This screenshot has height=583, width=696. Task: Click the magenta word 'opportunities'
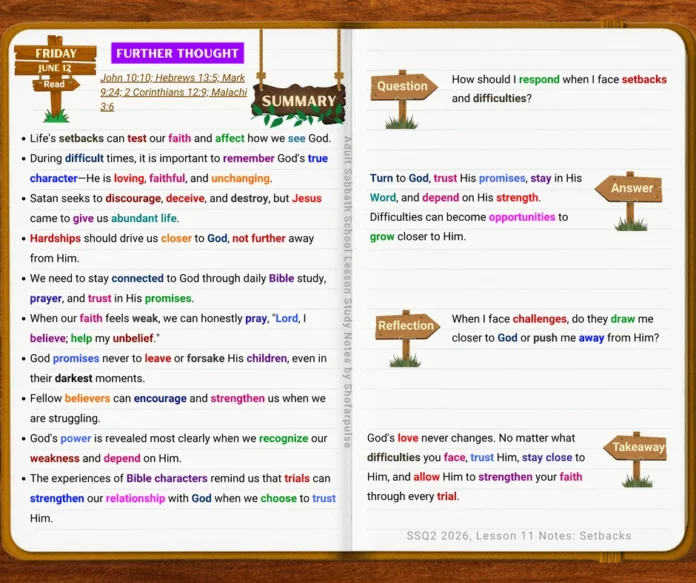pyautogui.click(x=522, y=217)
